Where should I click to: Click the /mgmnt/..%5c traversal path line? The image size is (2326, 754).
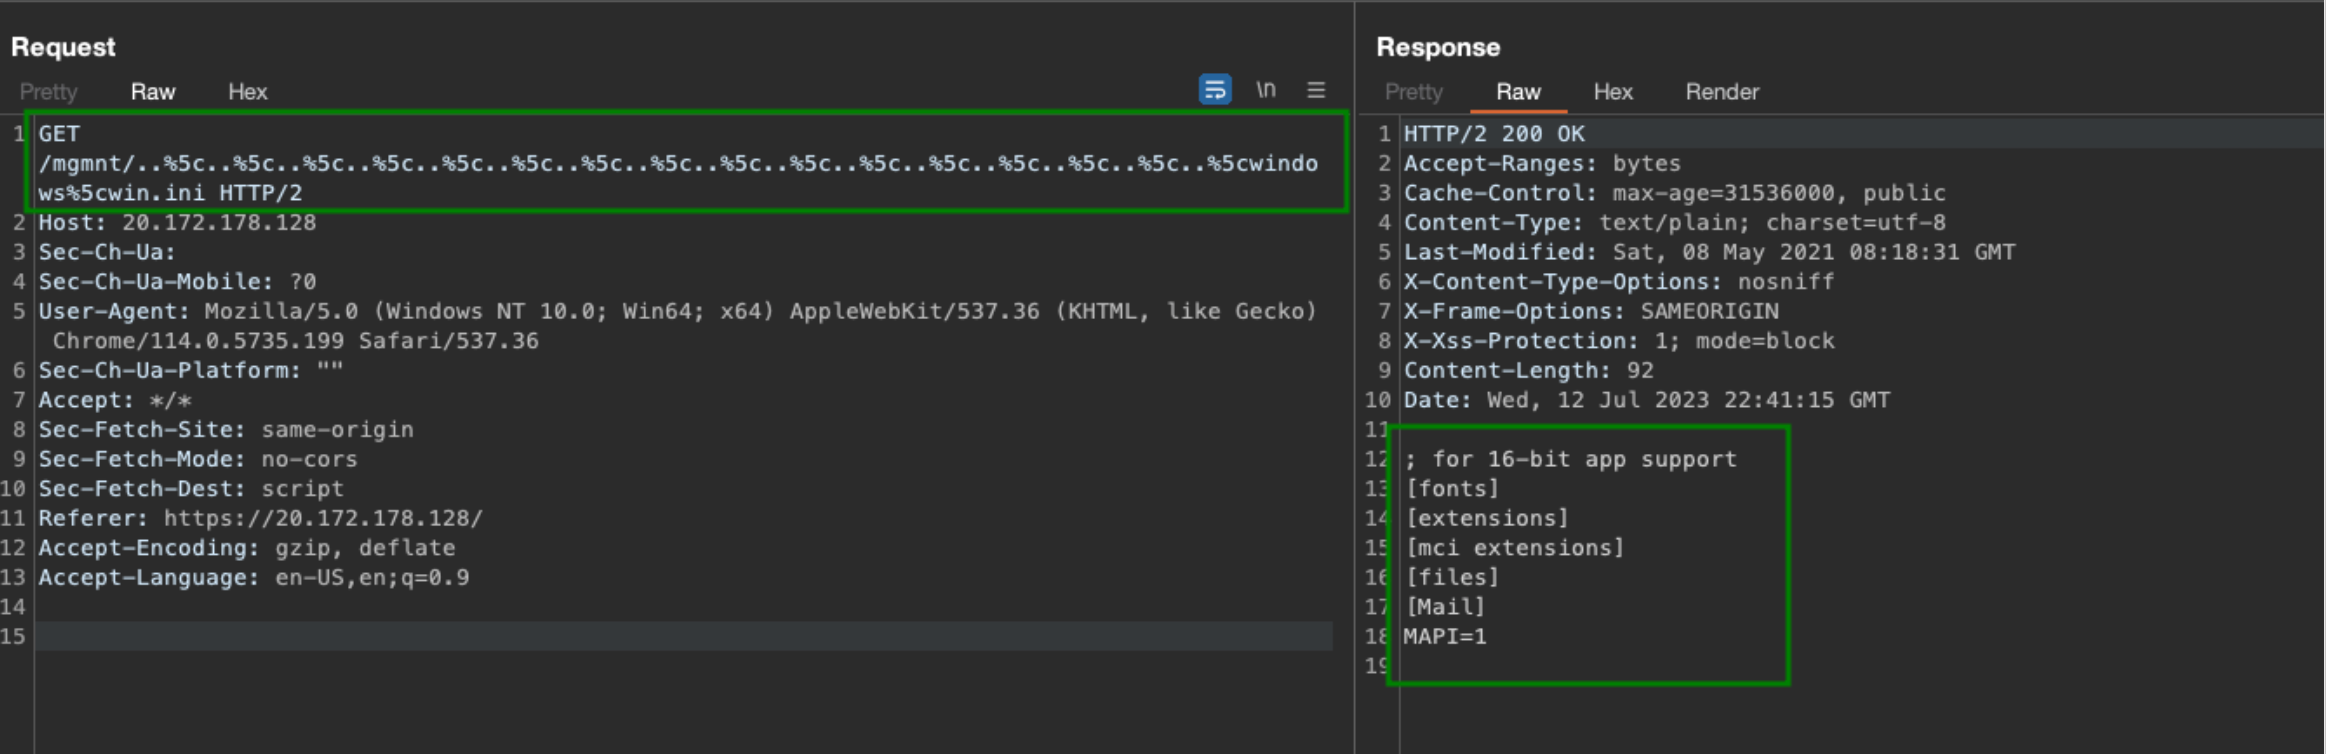678,163
